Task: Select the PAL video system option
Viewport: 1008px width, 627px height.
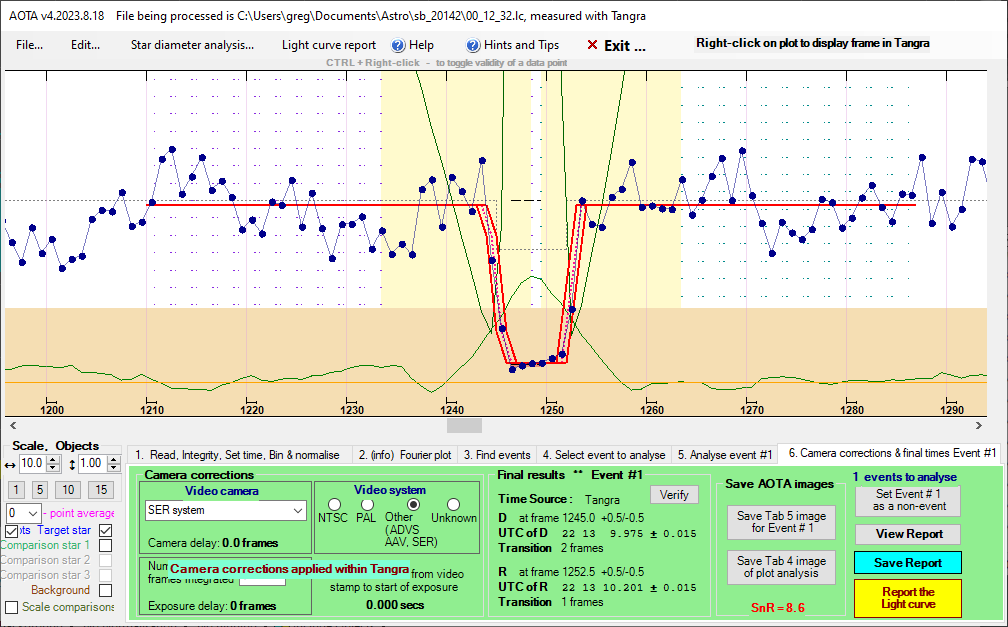Action: pos(367,505)
